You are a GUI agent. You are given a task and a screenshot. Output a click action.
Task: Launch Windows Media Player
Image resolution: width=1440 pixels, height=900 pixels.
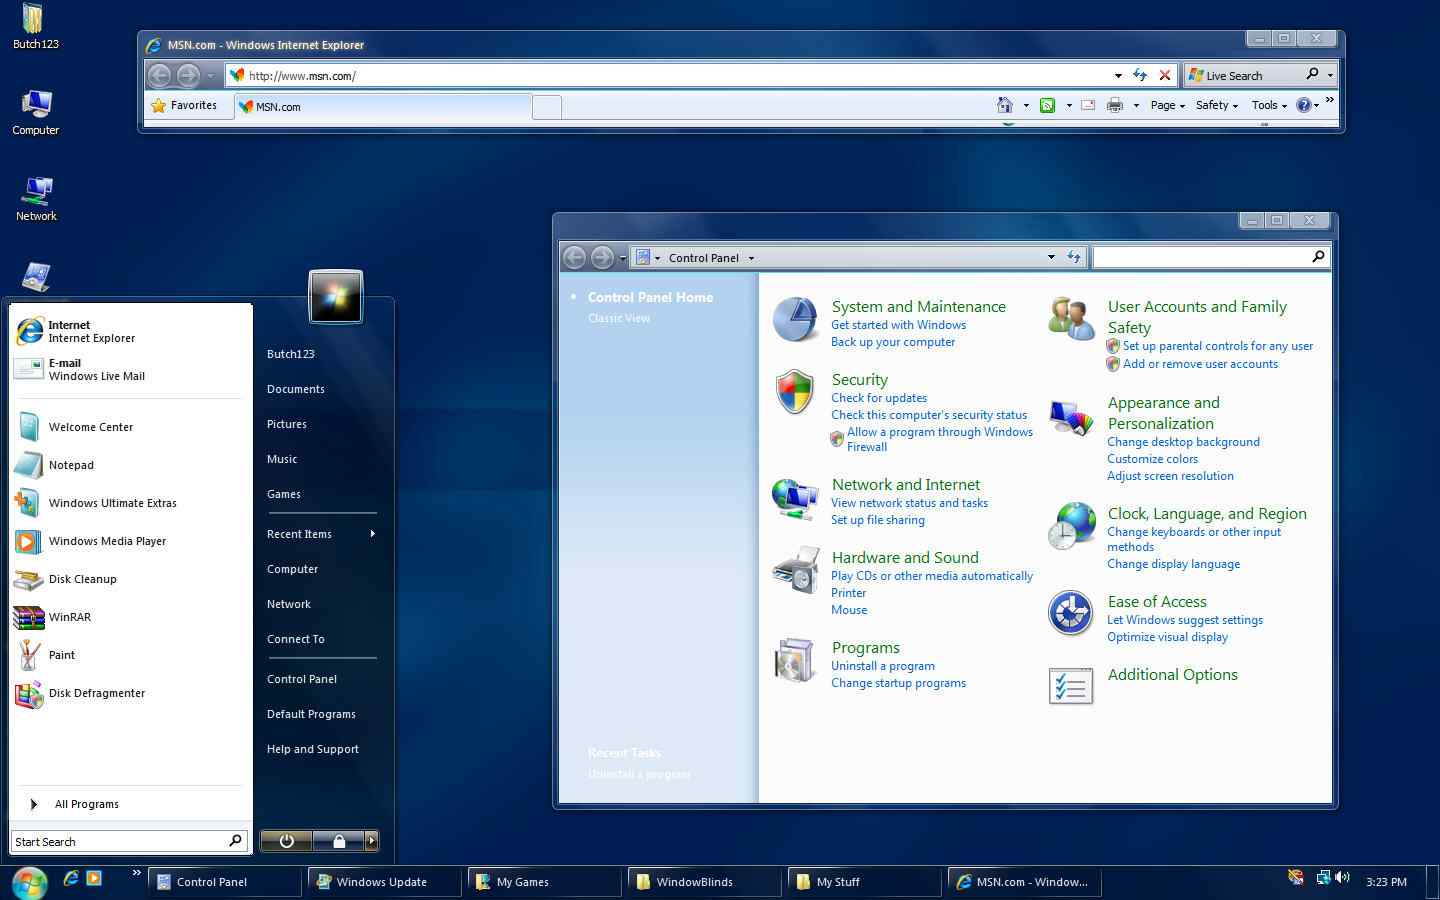pos(129,541)
